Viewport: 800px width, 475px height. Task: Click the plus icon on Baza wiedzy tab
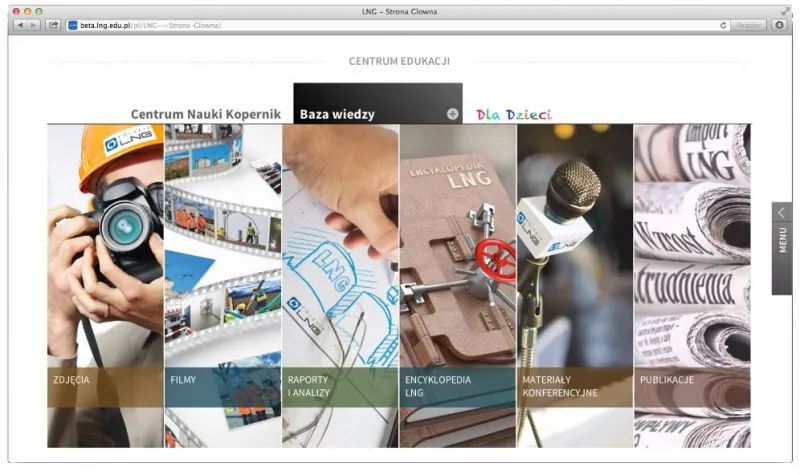click(452, 114)
